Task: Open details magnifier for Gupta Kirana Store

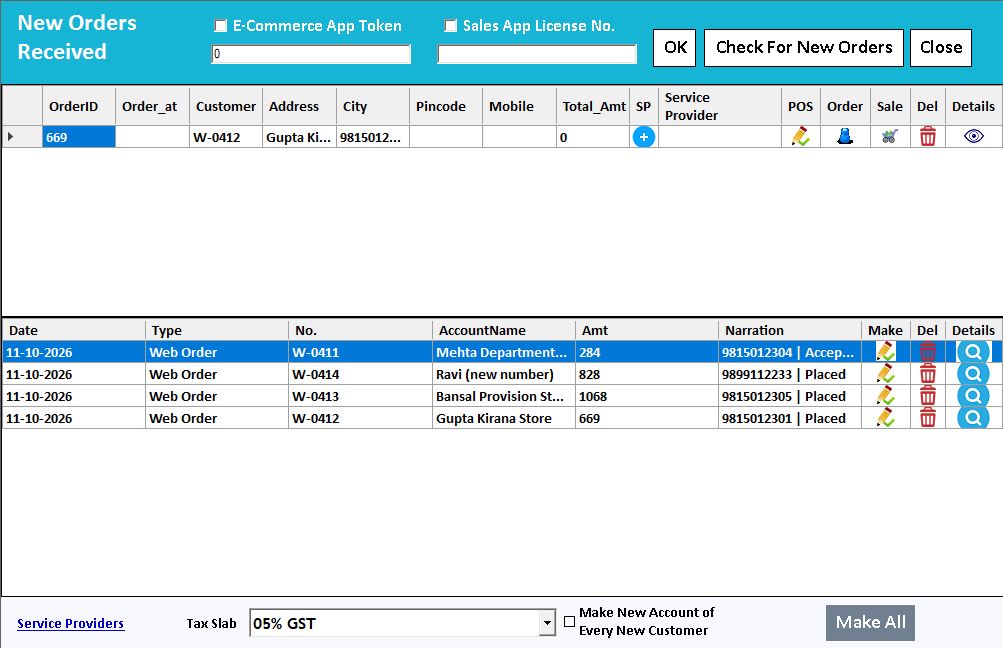Action: [x=973, y=418]
